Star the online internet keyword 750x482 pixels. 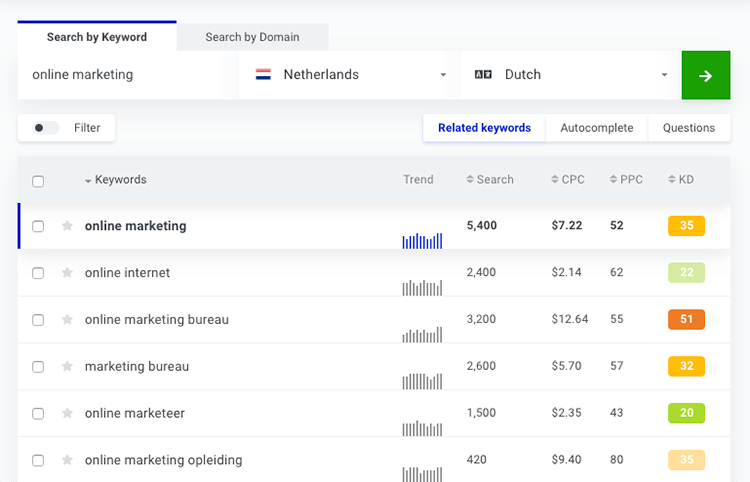click(67, 273)
